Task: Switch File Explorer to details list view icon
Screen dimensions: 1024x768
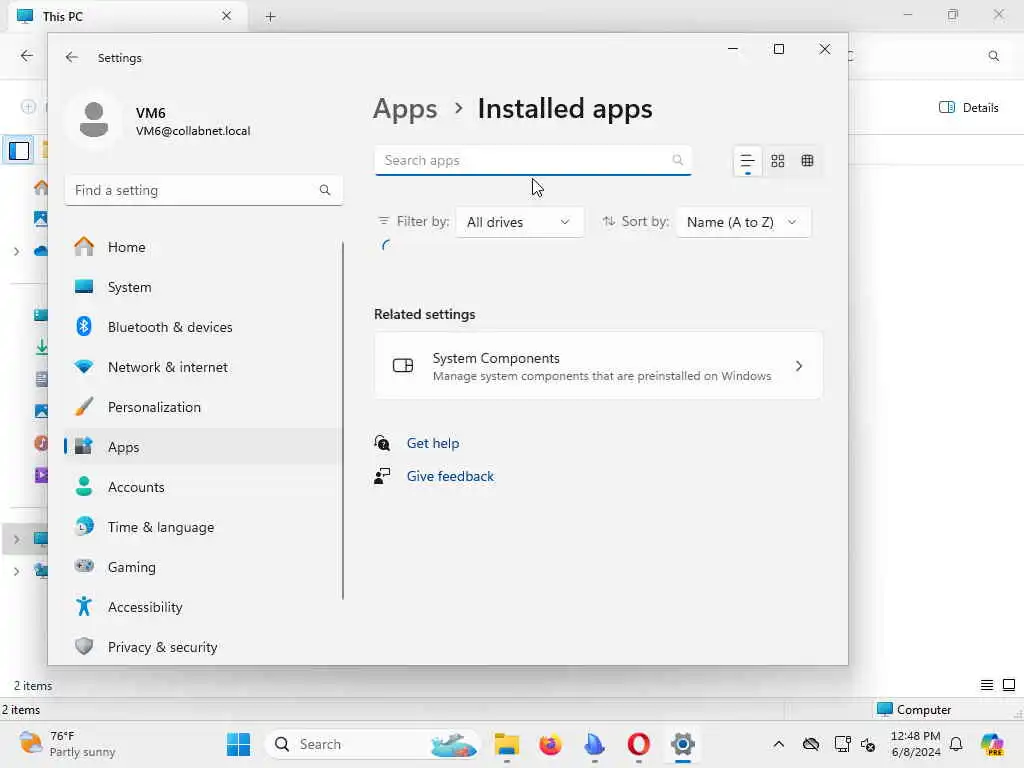Action: click(x=987, y=684)
